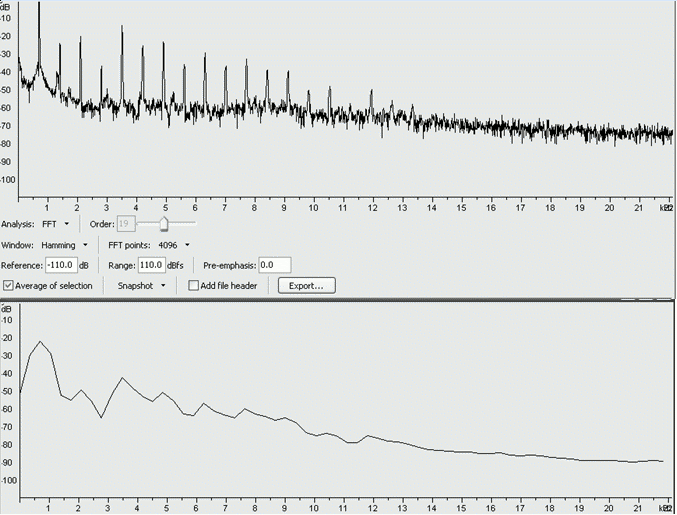Select the Range input field showing 110.0
Image resolution: width=677 pixels, height=515 pixels.
pos(152,265)
